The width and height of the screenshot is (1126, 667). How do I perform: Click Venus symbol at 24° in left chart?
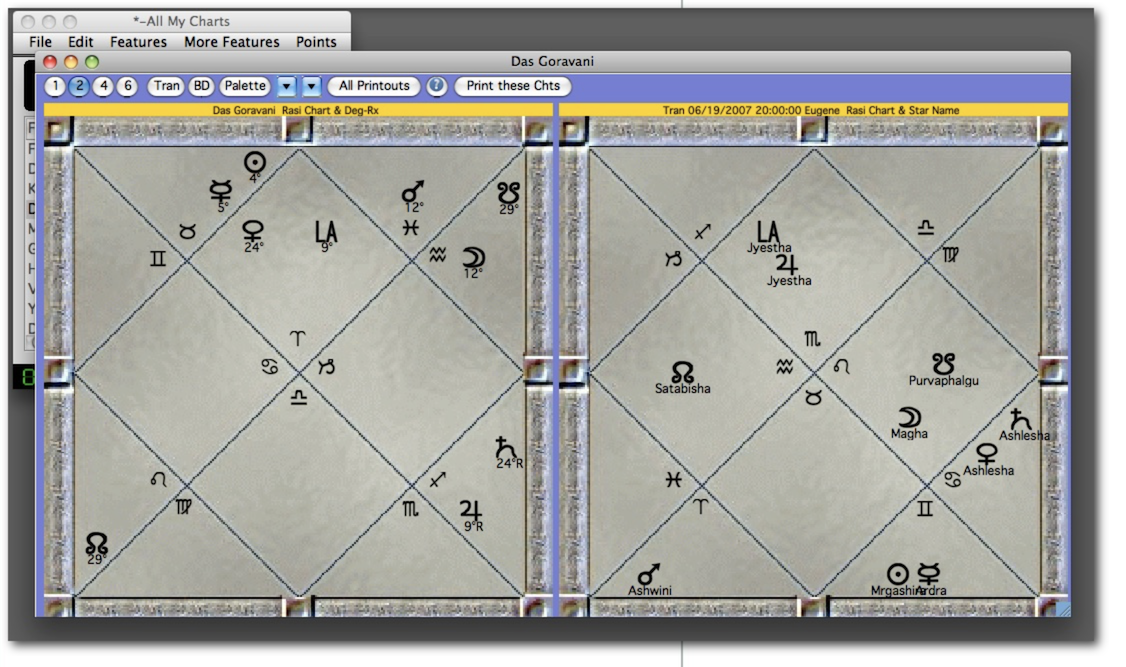tap(253, 231)
